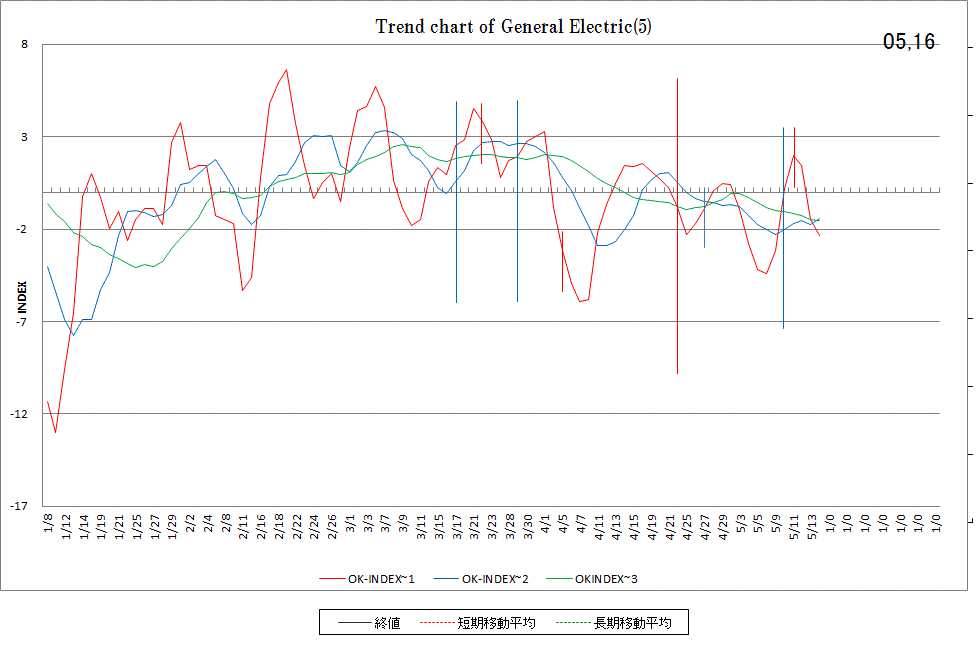
Task: Click the x-axis date label "3/3"
Action: coord(368,523)
